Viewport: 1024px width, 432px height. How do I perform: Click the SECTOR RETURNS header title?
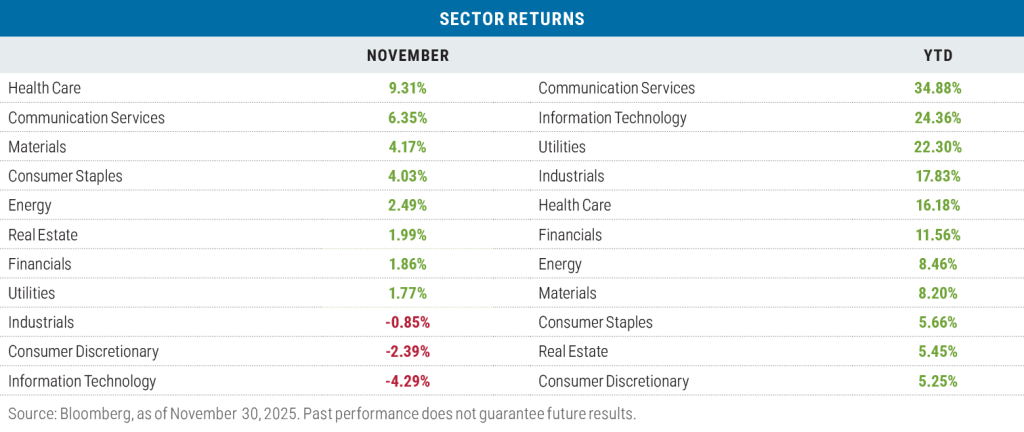point(512,18)
